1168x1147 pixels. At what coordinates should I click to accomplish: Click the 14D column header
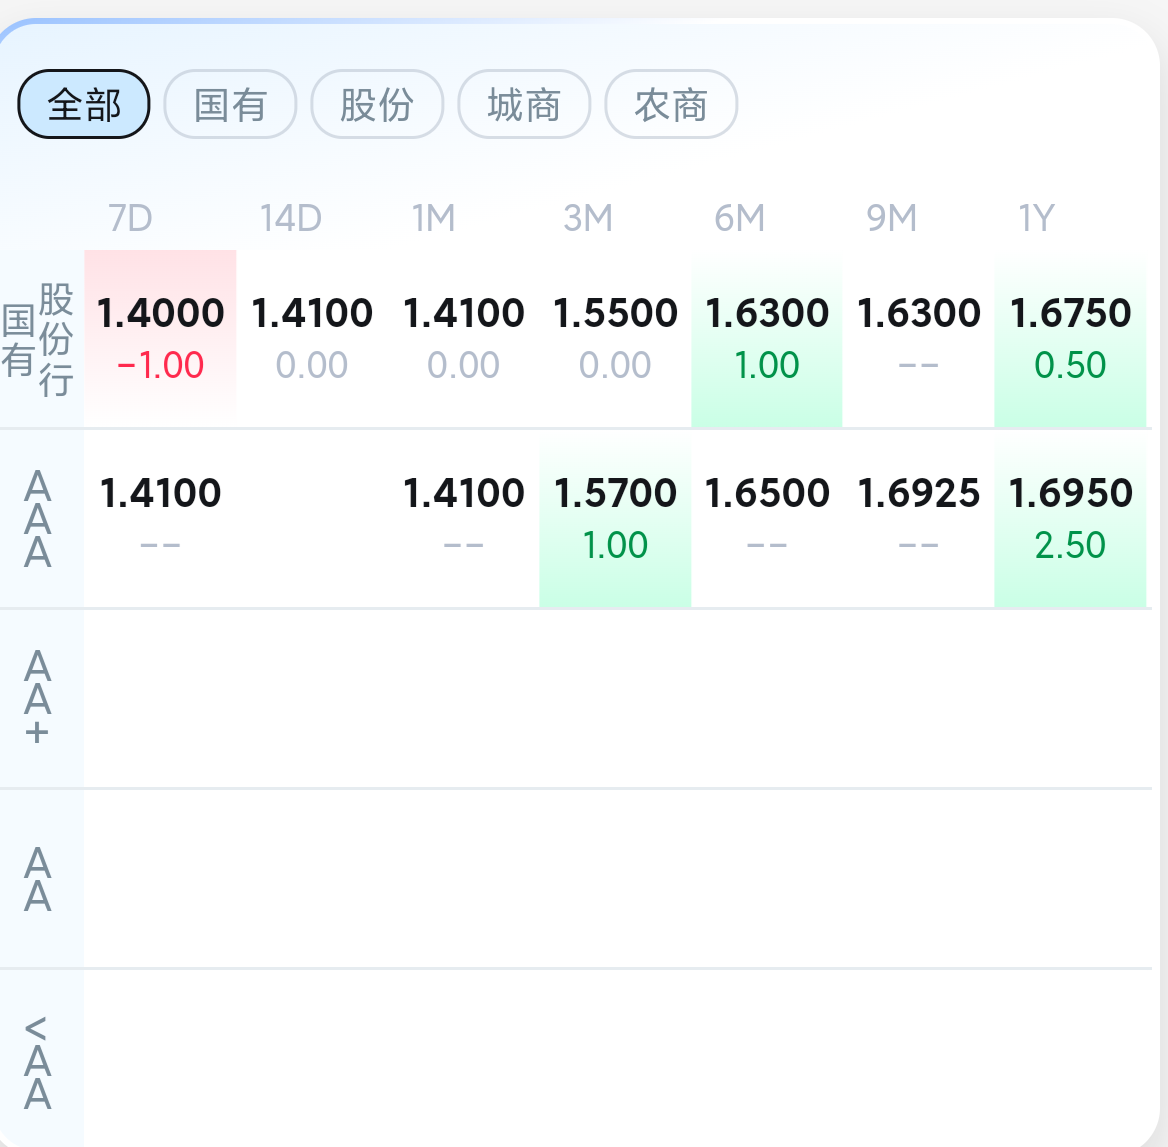tap(291, 218)
